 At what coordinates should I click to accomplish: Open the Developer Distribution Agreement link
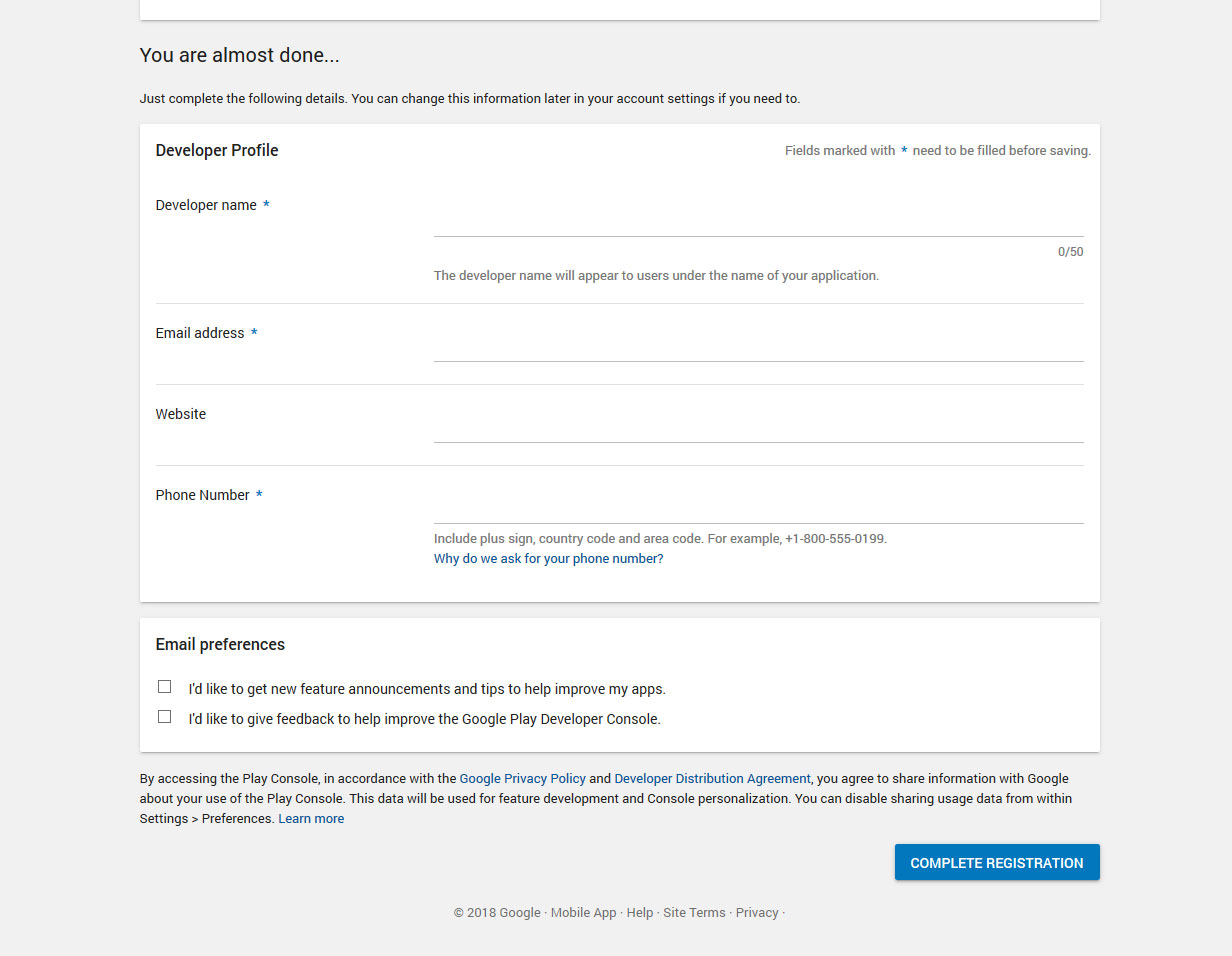pos(712,779)
